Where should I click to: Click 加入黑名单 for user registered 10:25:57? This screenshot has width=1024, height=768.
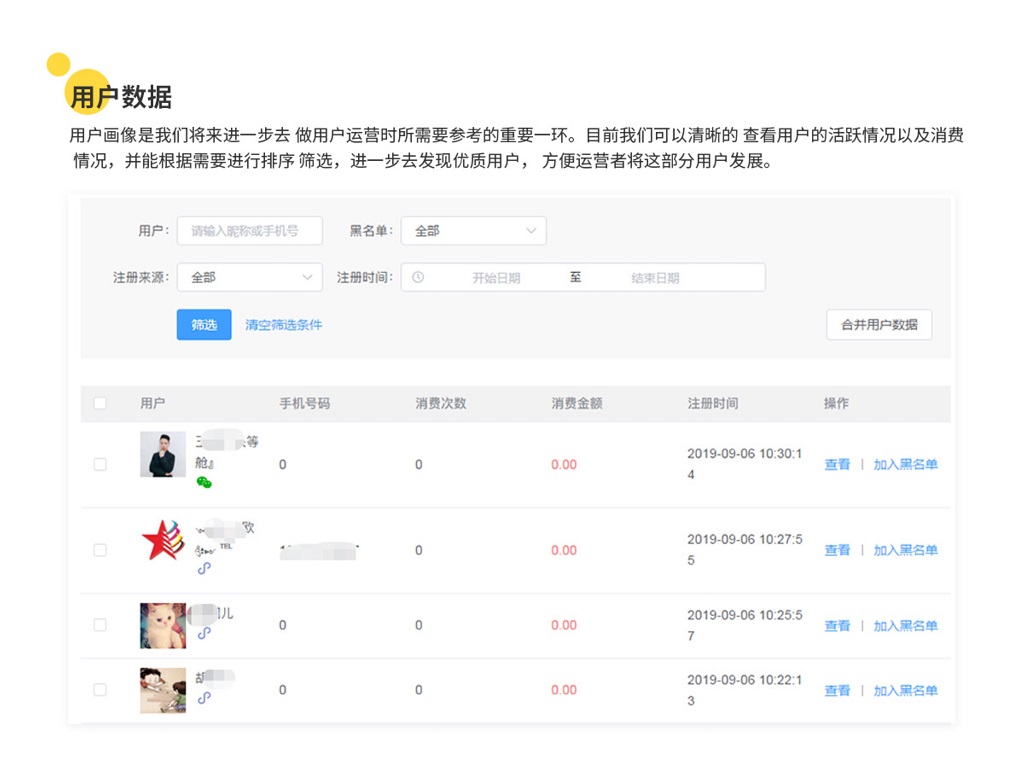906,626
